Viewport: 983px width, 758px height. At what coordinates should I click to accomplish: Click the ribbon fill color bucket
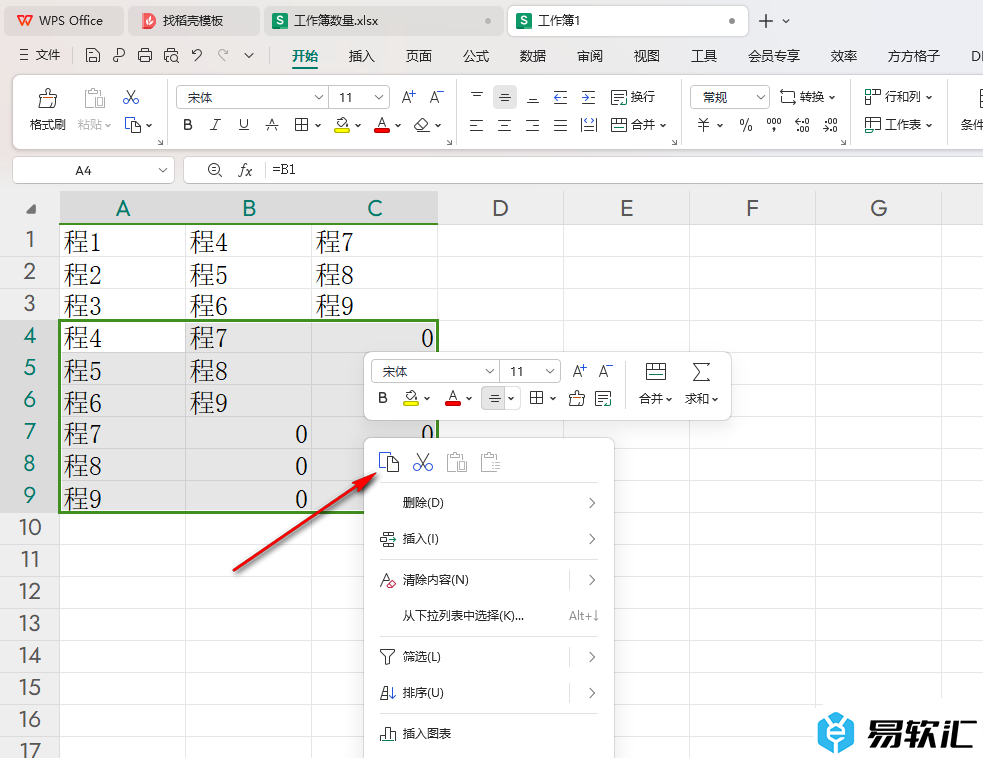(342, 125)
